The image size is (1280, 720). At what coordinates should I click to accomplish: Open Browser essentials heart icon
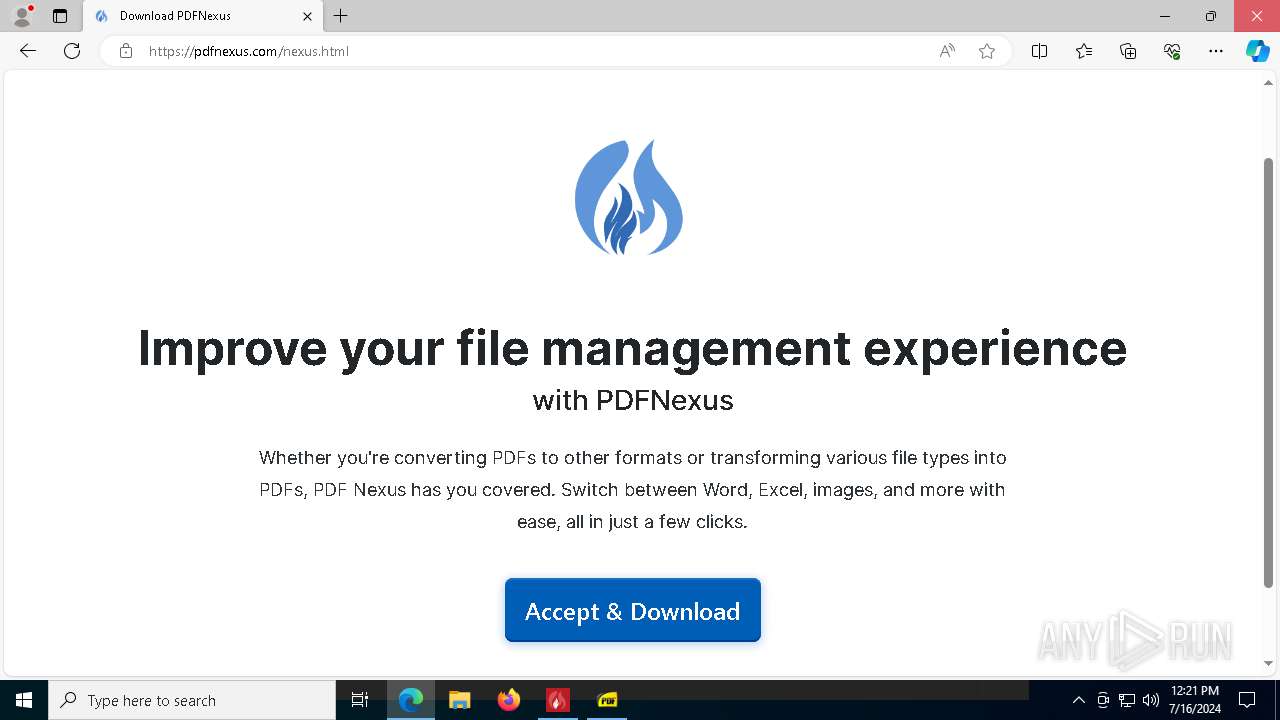click(1172, 51)
